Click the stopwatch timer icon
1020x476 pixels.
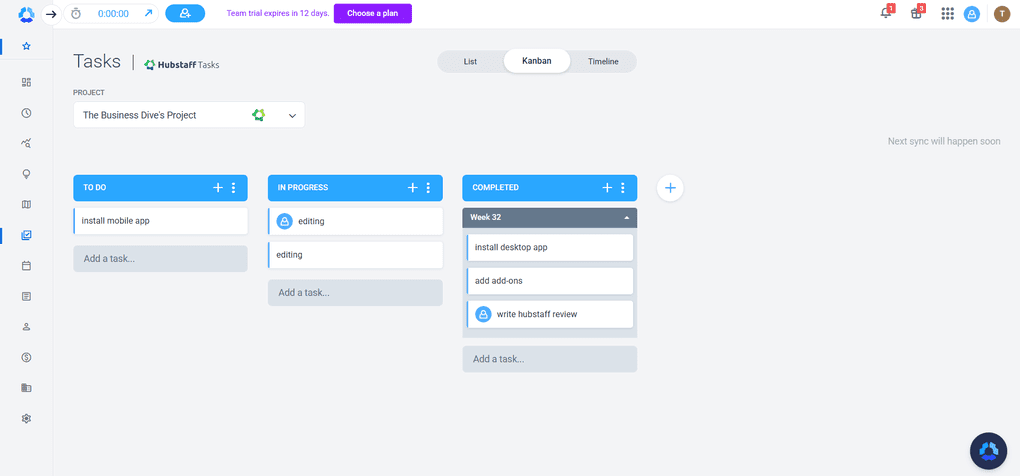coord(76,14)
